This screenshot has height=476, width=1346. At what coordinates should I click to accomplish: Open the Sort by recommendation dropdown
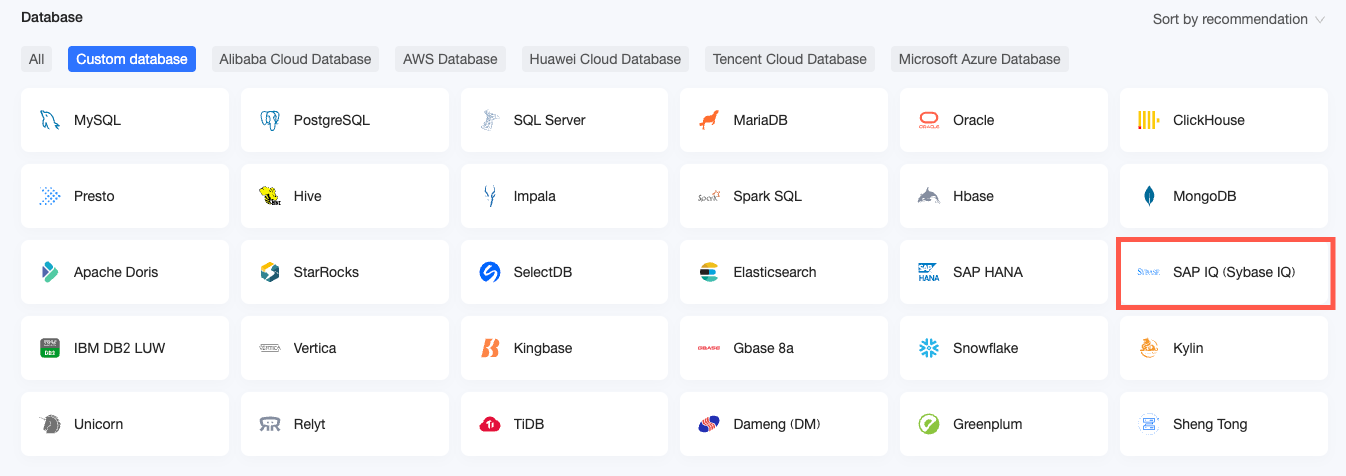click(x=1229, y=19)
